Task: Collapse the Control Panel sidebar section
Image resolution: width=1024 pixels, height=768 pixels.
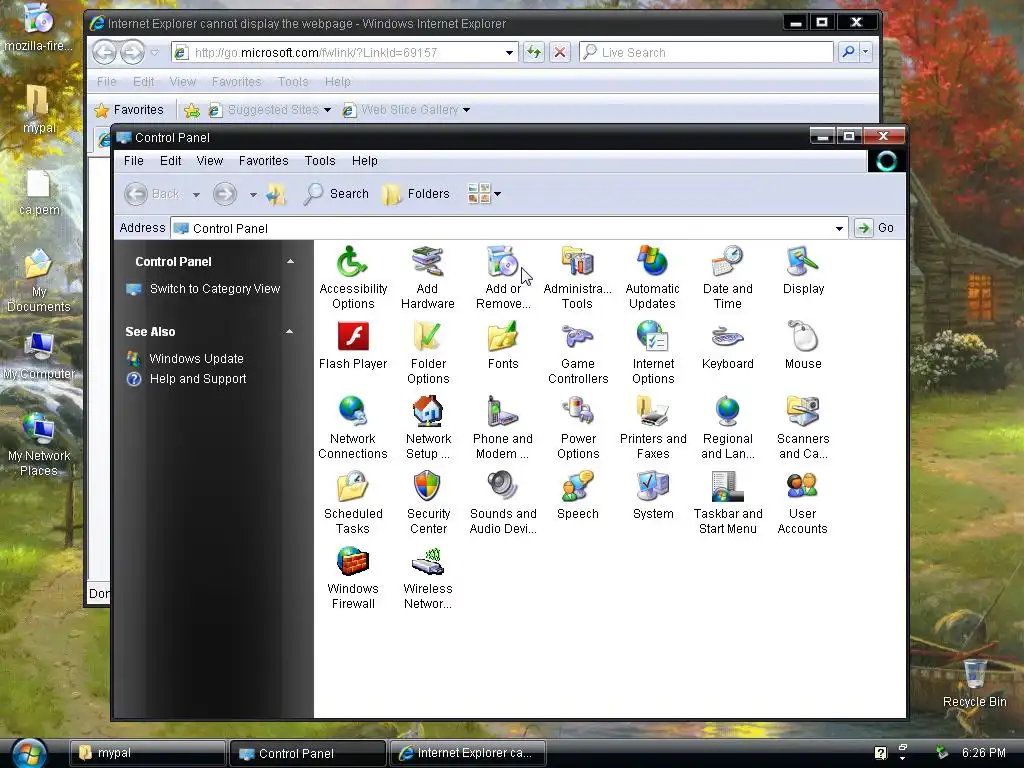Action: point(291,261)
